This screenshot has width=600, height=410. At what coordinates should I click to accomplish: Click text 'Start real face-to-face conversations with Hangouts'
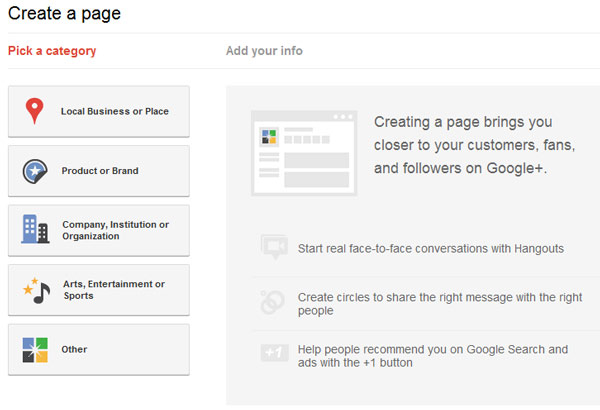tap(431, 248)
